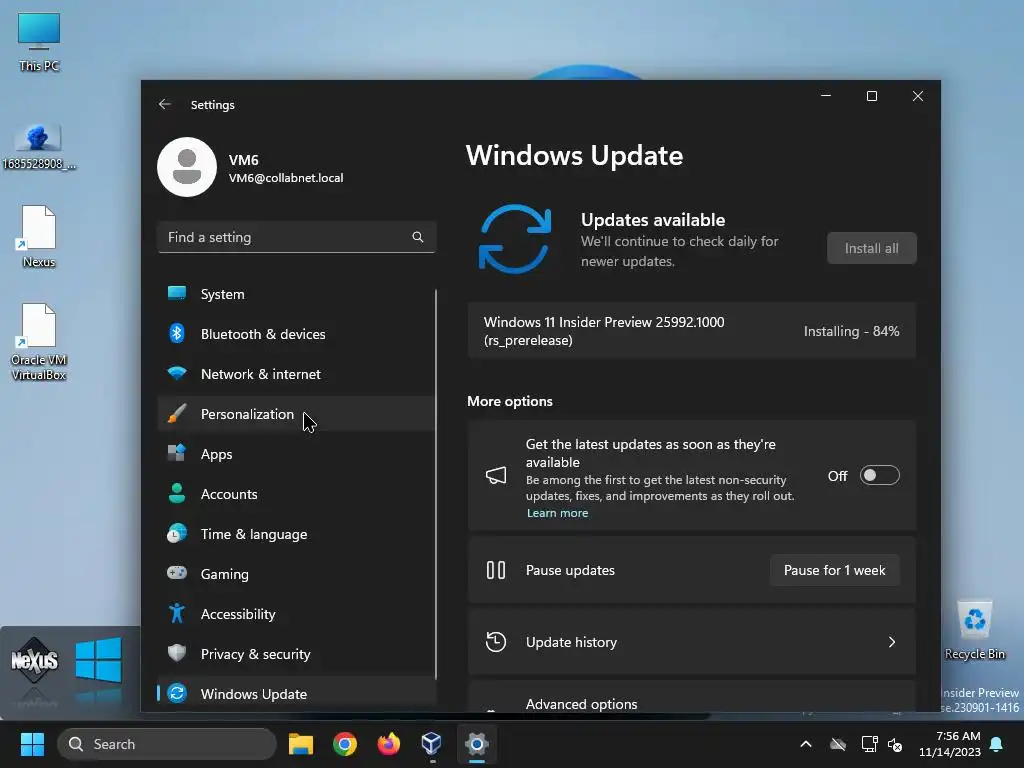
Task: Click the megaphone icon beside latest updates
Action: [496, 475]
